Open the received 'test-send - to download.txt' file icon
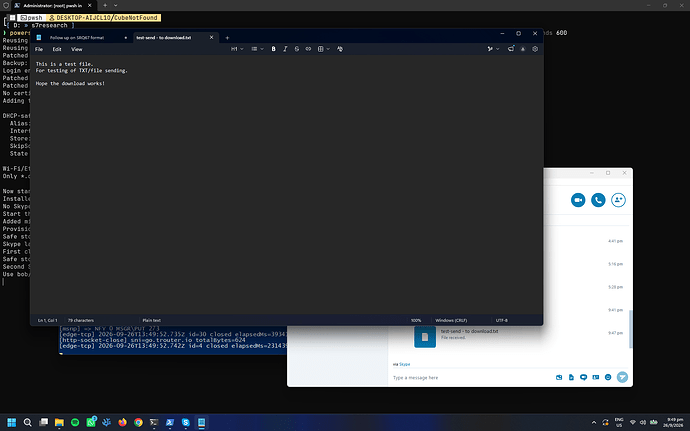The height and width of the screenshot is (431, 690). click(425, 337)
